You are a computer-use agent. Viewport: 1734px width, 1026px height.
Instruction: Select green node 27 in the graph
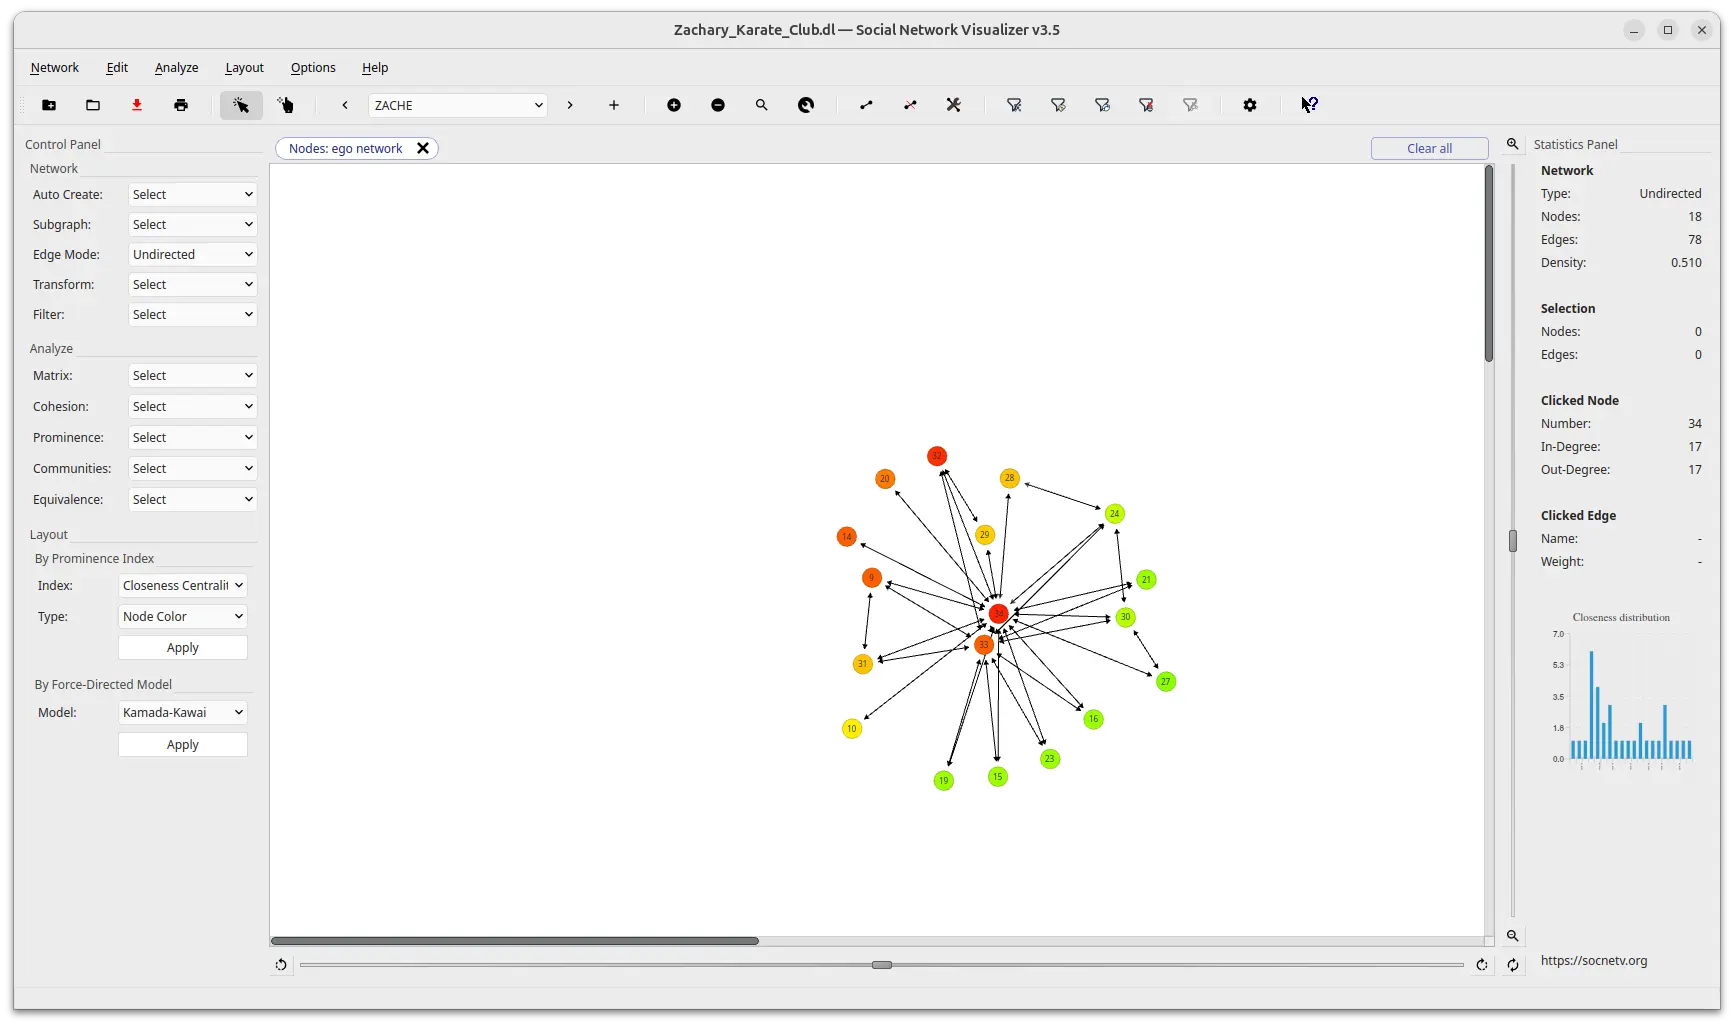point(1166,682)
